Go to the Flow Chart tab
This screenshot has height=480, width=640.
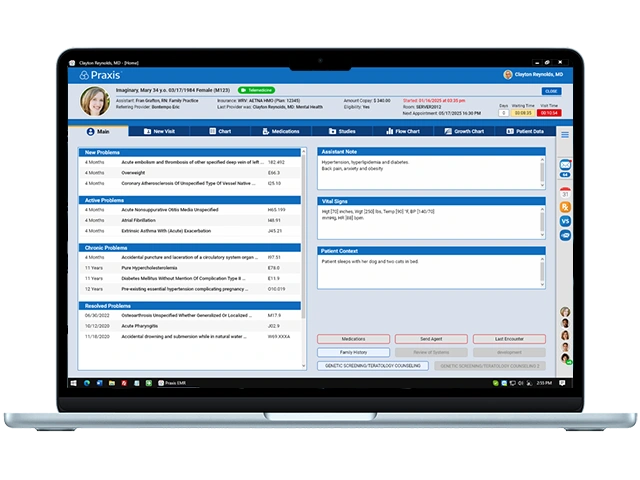pos(403,131)
